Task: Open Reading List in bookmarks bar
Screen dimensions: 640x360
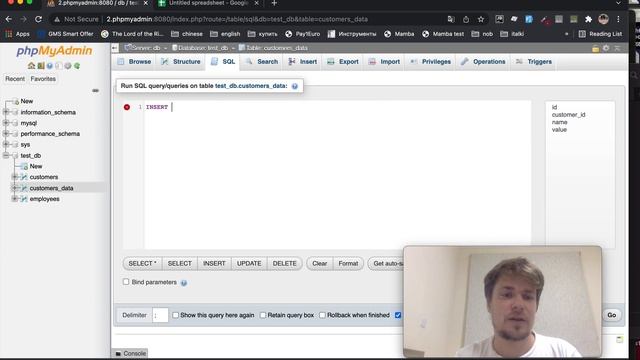Action: 600,34
